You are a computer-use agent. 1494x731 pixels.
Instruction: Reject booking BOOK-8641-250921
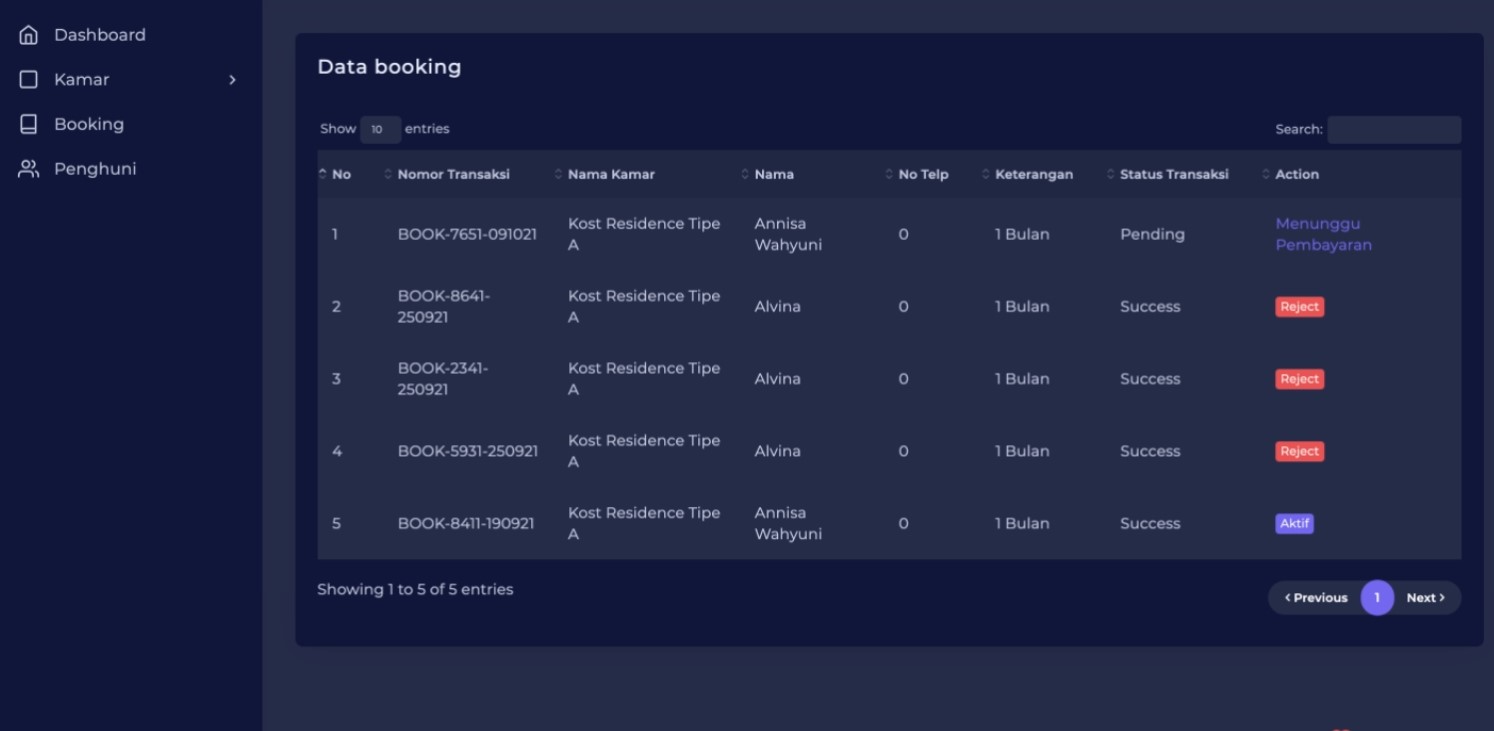coord(1299,307)
